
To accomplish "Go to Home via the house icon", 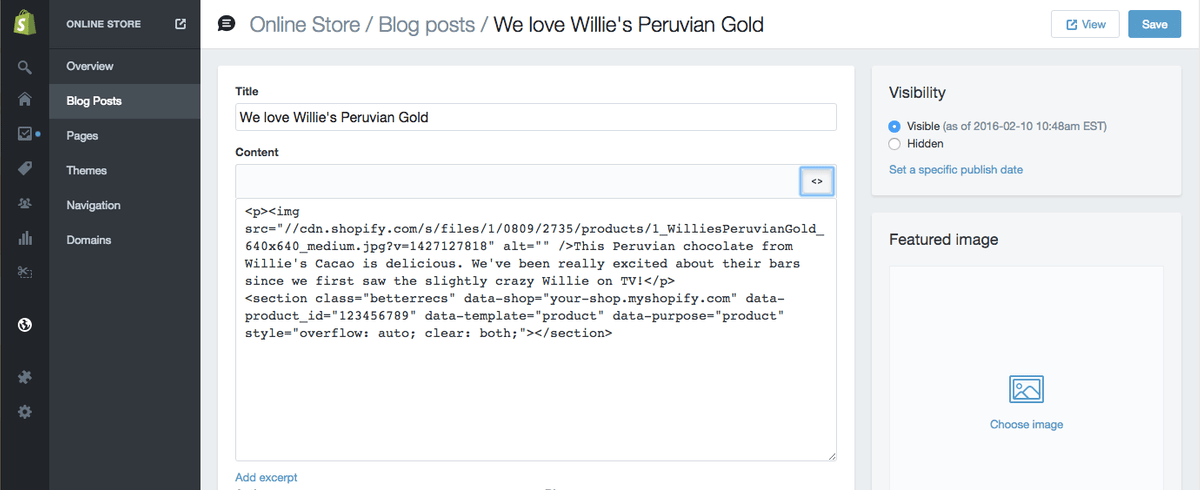I will click(25, 100).
